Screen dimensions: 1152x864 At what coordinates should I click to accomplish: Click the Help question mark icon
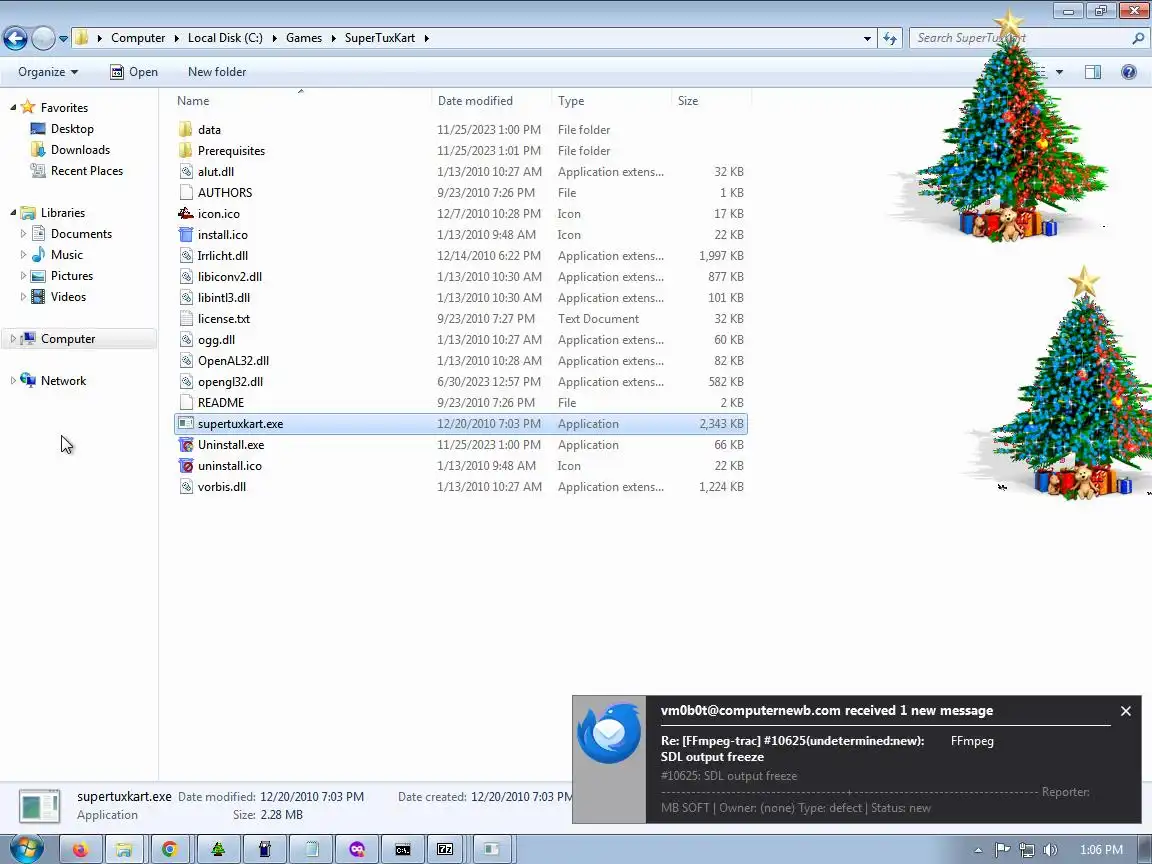pos(1128,72)
